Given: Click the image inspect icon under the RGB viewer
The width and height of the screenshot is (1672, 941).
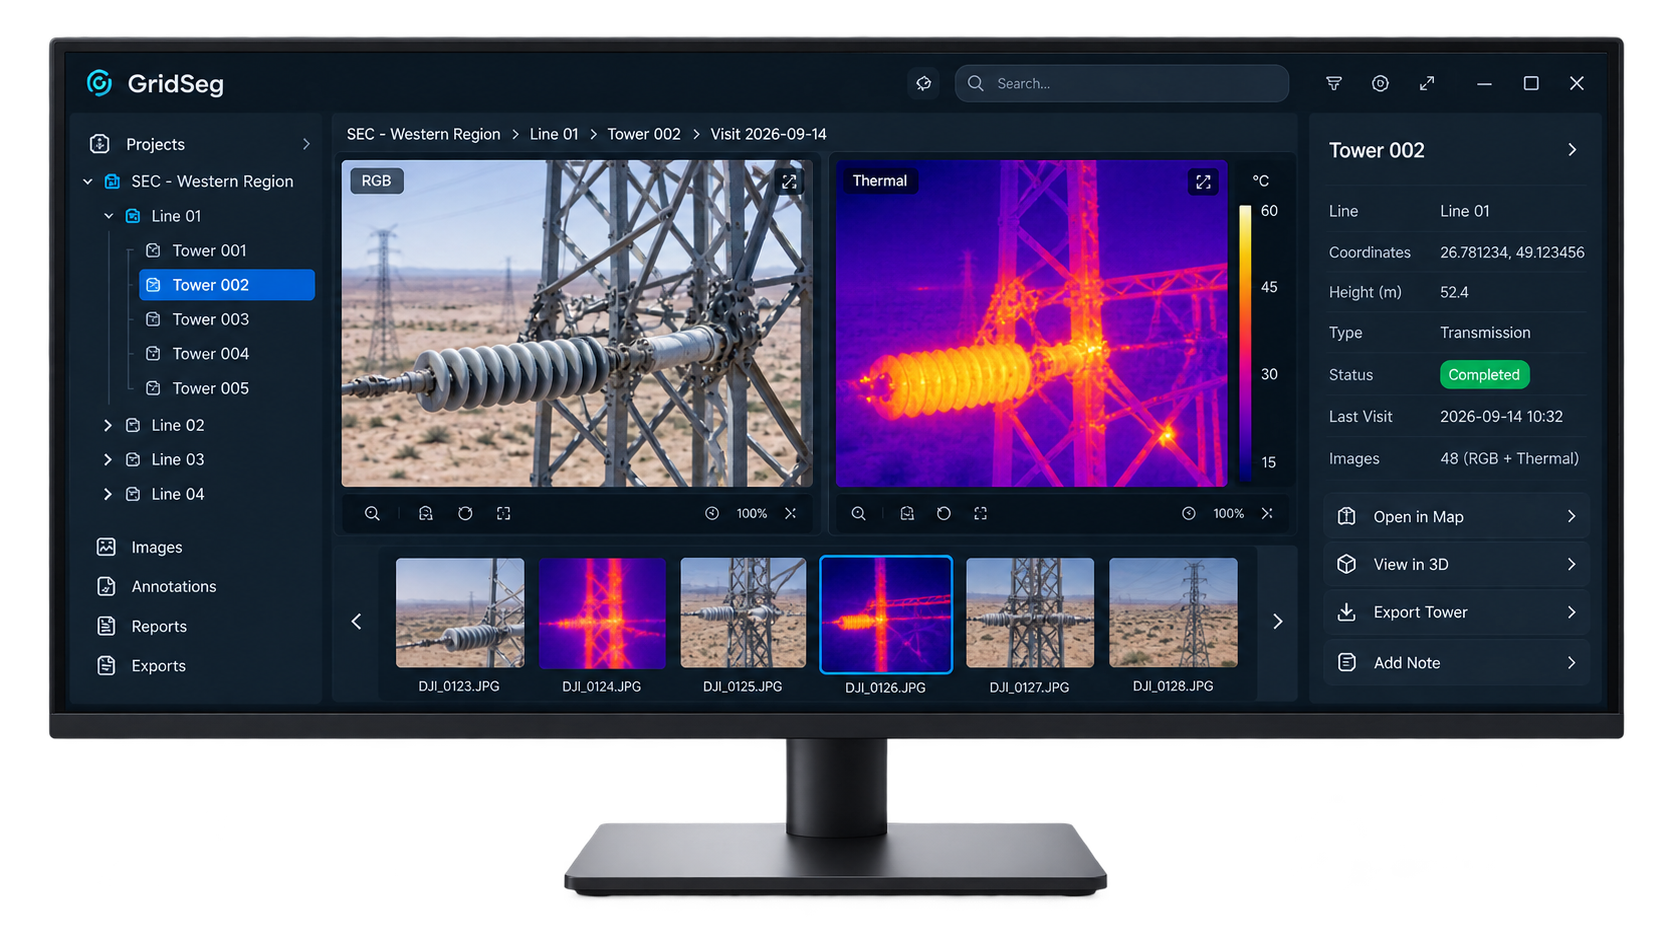Looking at the screenshot, I should (x=426, y=513).
